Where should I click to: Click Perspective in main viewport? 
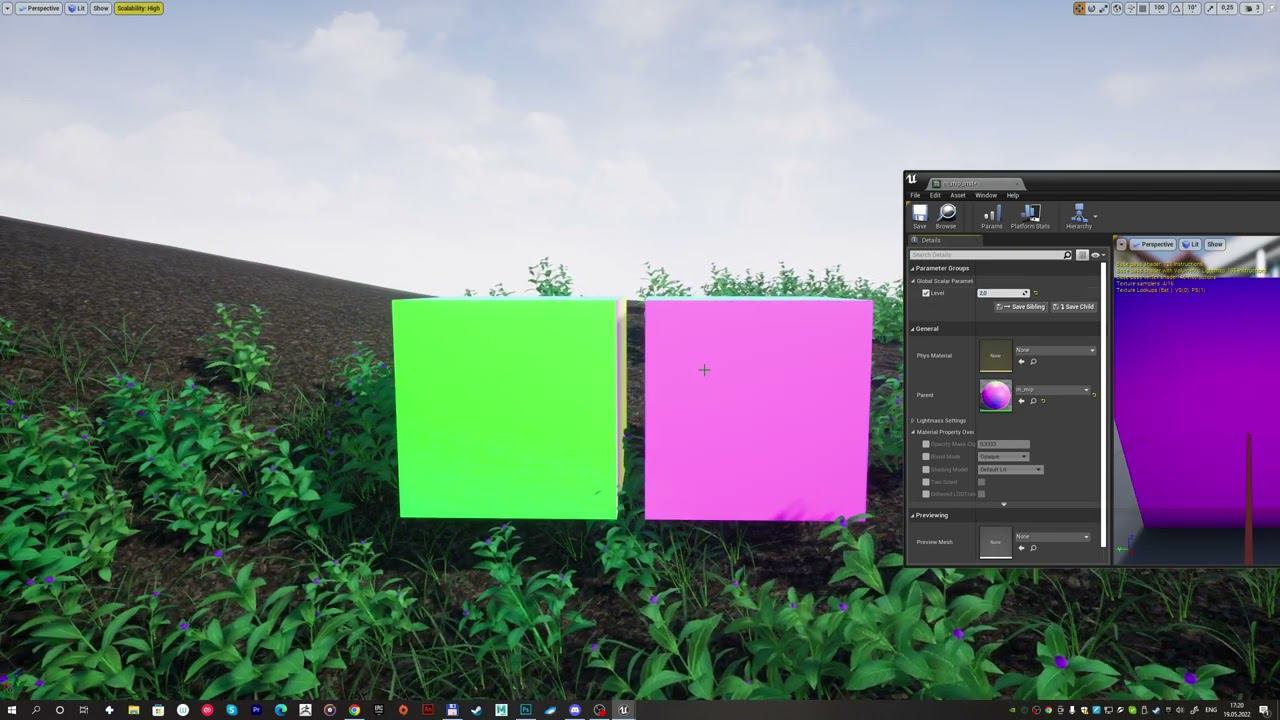38,8
